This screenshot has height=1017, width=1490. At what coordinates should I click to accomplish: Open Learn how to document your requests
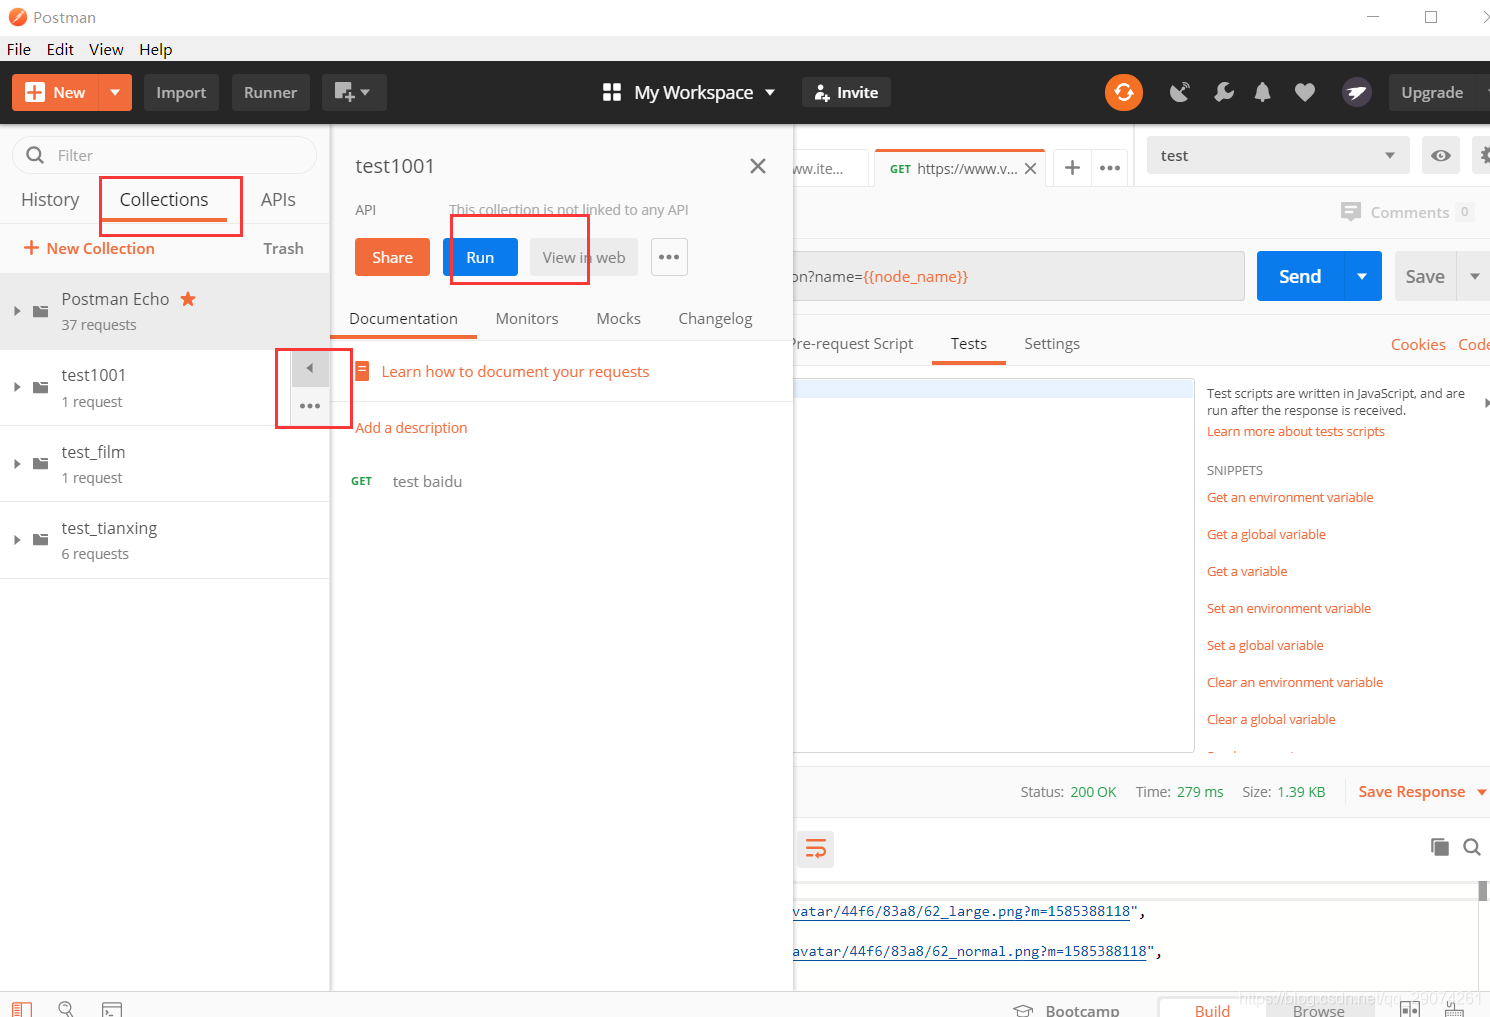pyautogui.click(x=515, y=371)
